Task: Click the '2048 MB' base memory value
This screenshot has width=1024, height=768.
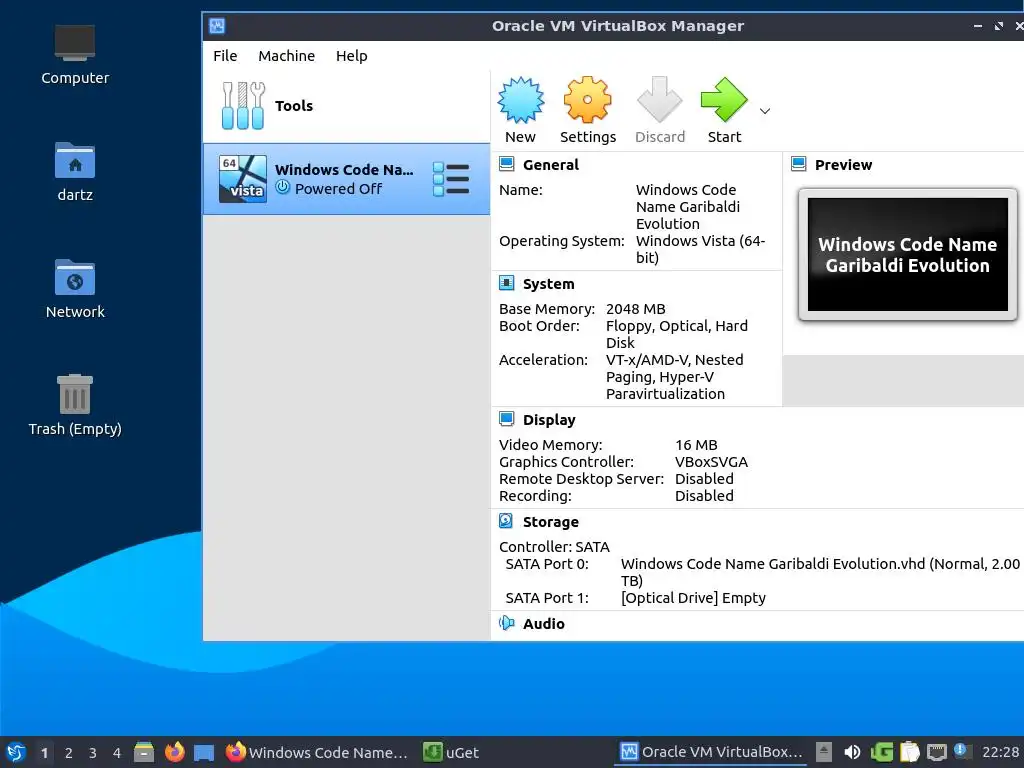Action: tap(635, 309)
